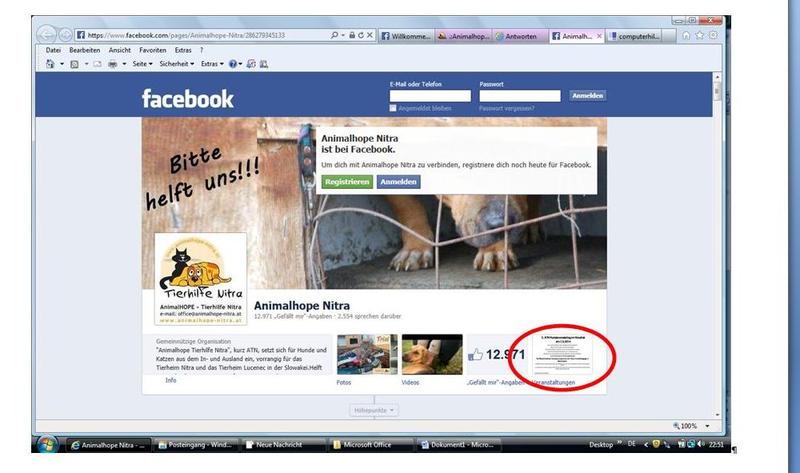Click the volume speaker tray icon
This screenshot has width=800, height=473.
point(701,444)
